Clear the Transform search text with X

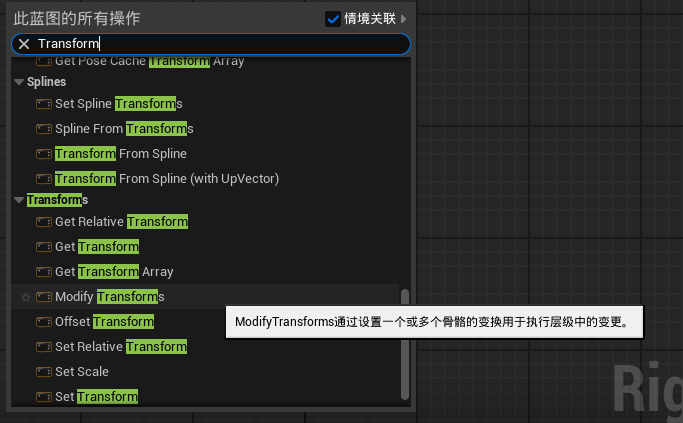pyautogui.click(x=24, y=44)
